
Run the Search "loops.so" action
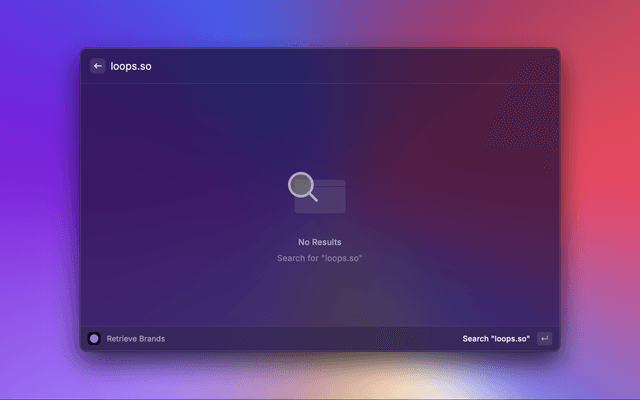coord(496,338)
